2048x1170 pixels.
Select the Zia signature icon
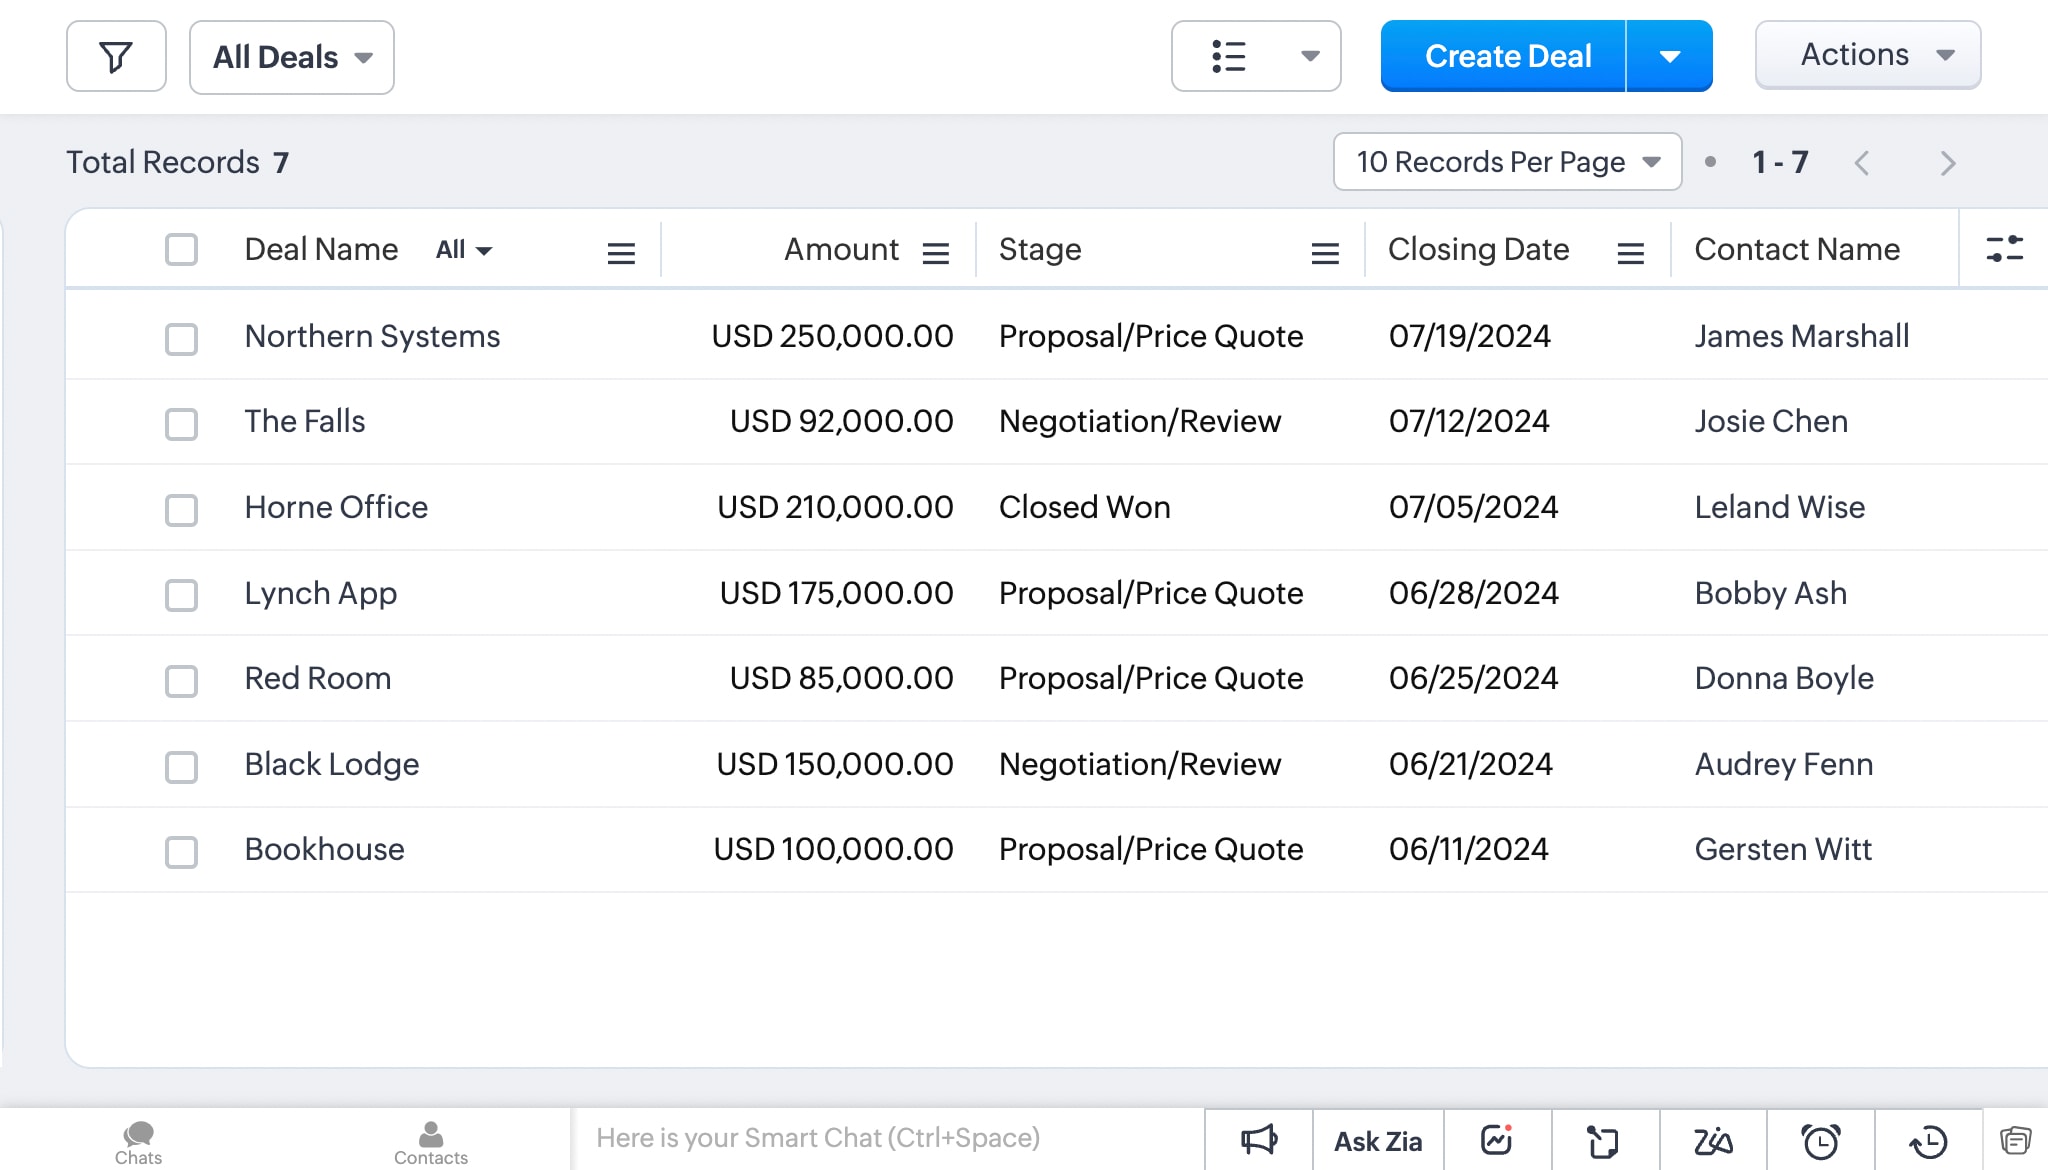tap(1713, 1139)
